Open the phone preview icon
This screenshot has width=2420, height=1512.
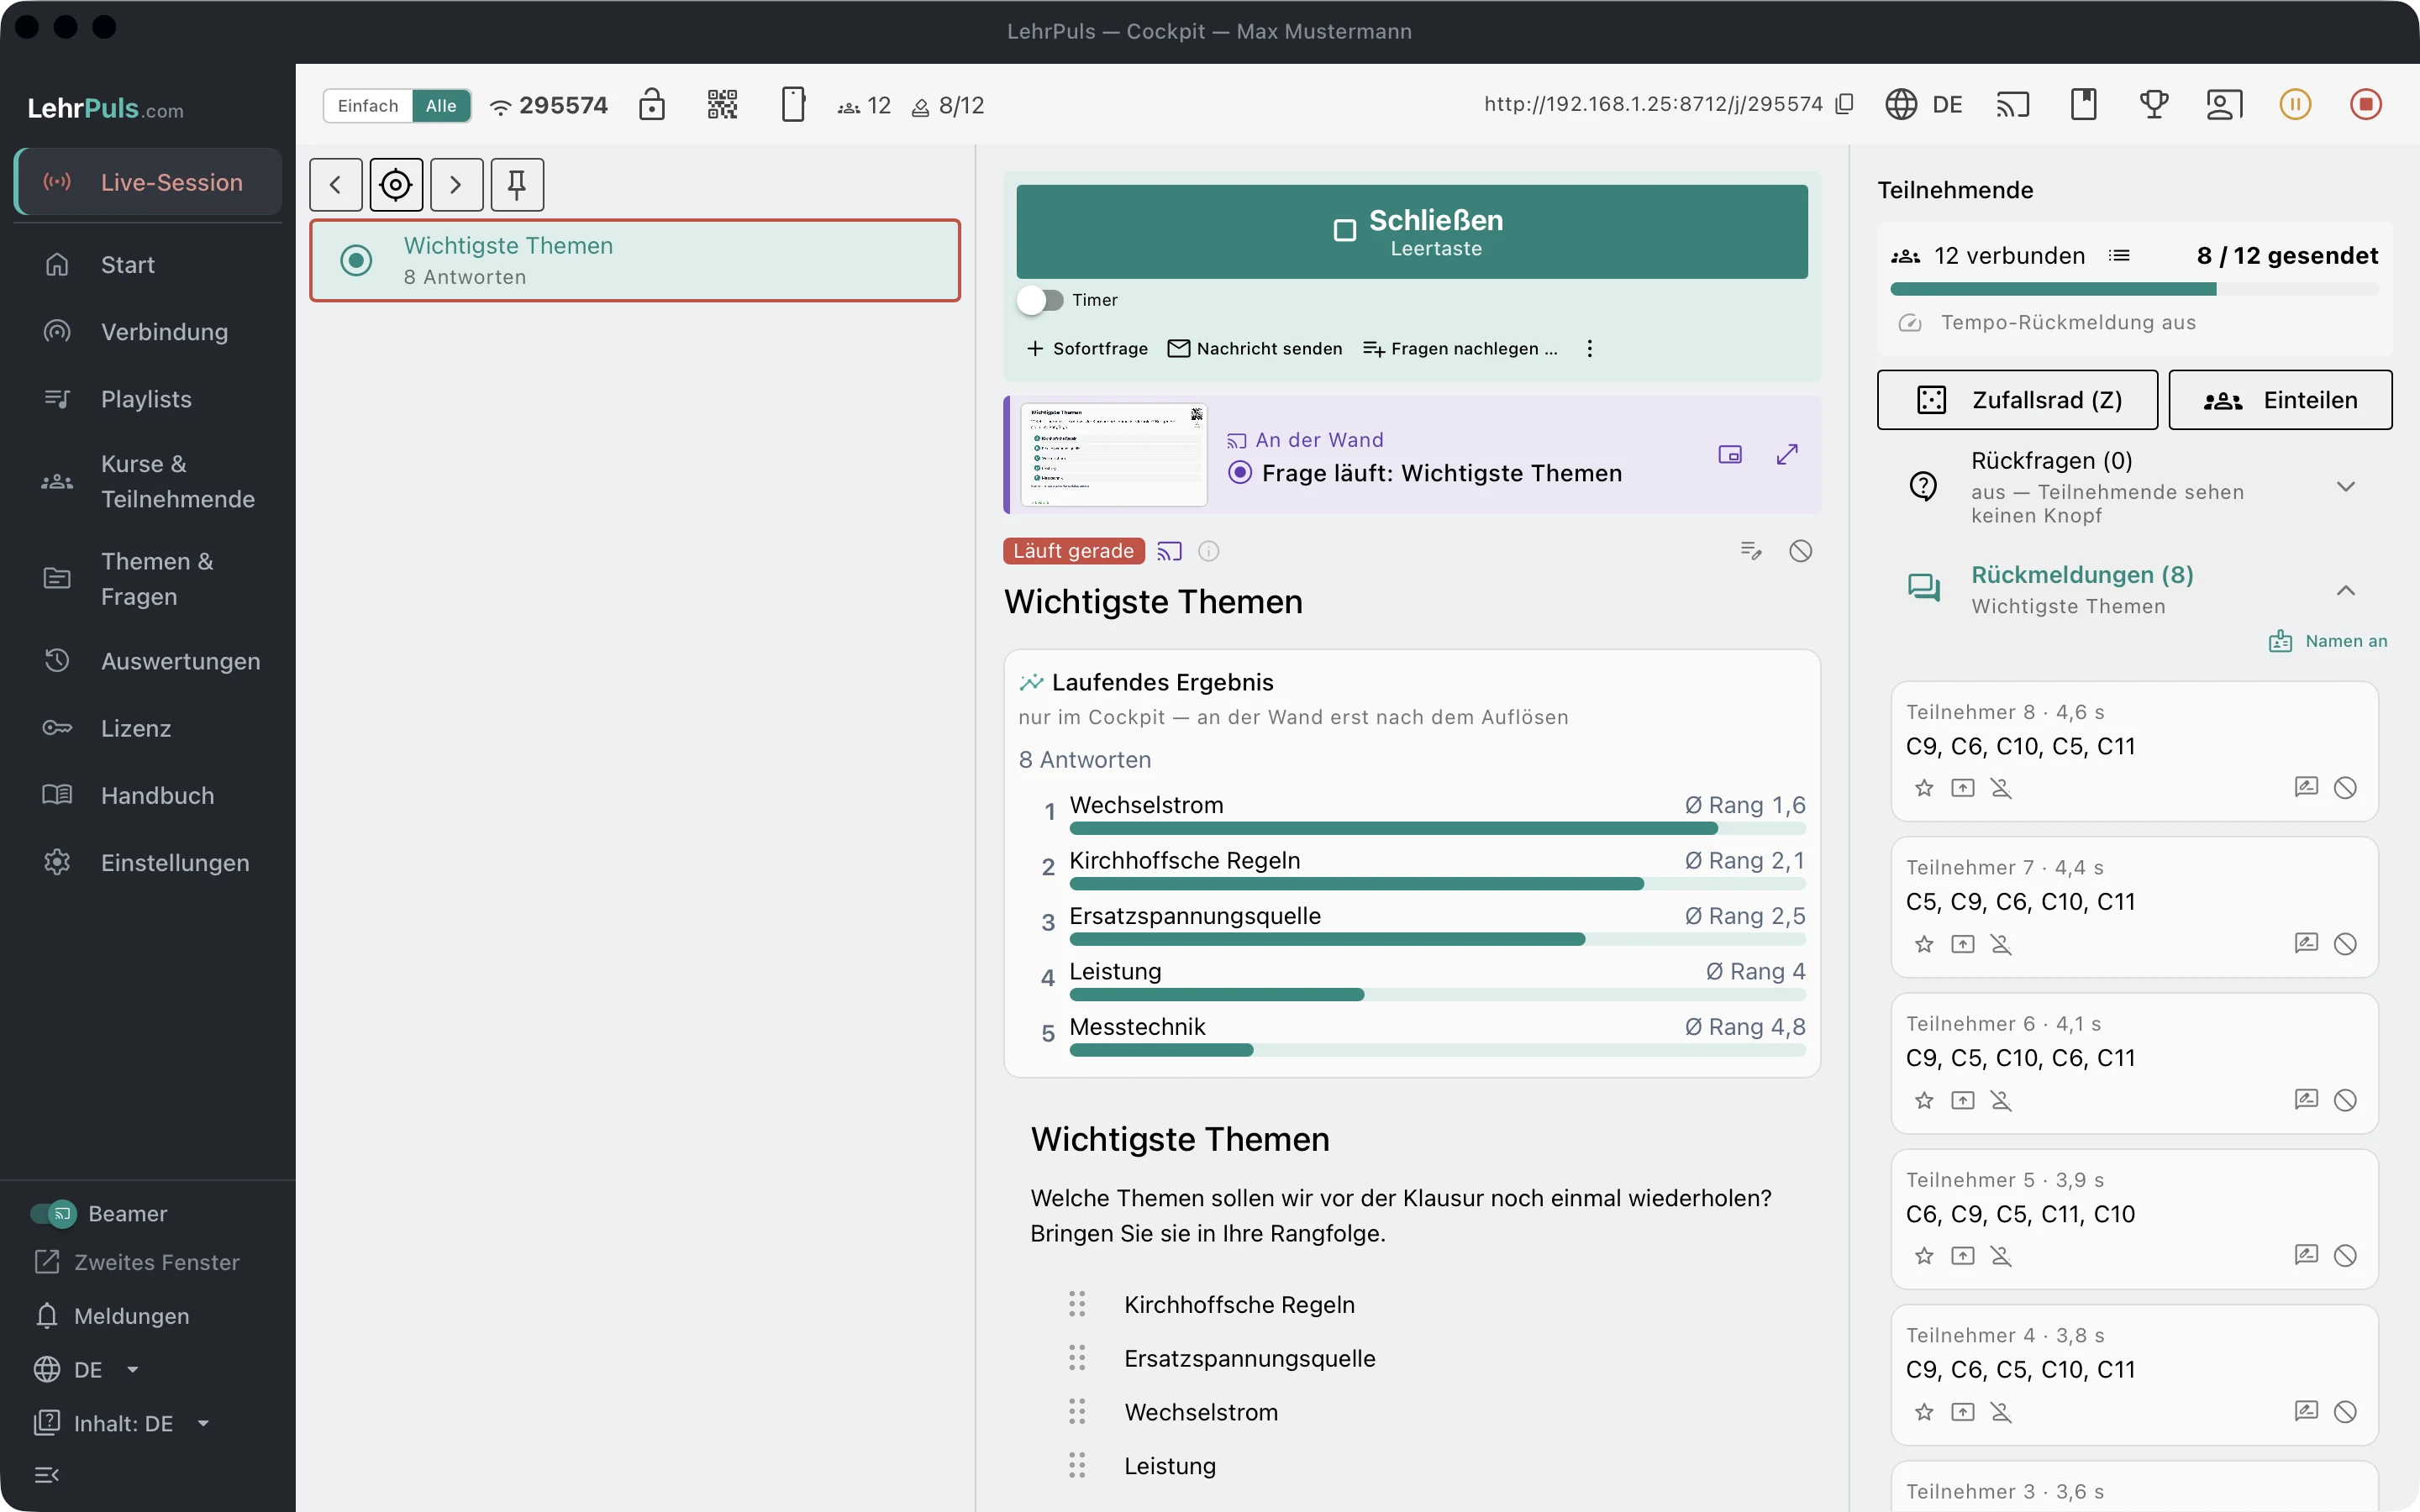coord(793,104)
